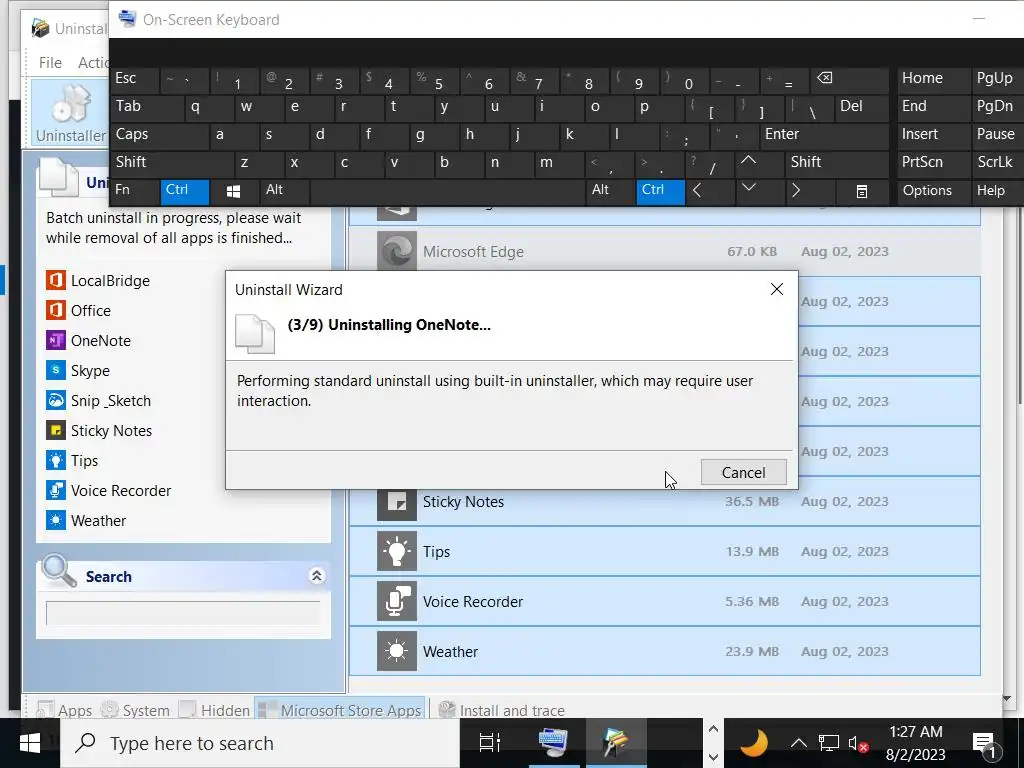Switch to the Apps tab

point(65,710)
